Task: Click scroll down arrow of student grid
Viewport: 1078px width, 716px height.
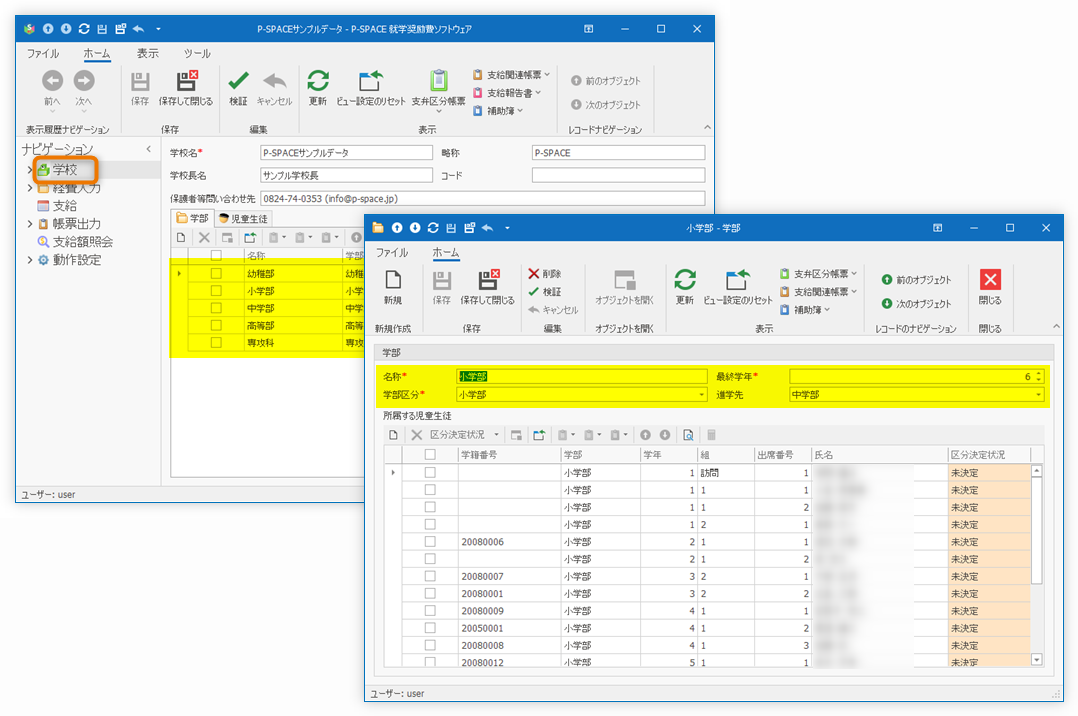Action: coord(1037,660)
